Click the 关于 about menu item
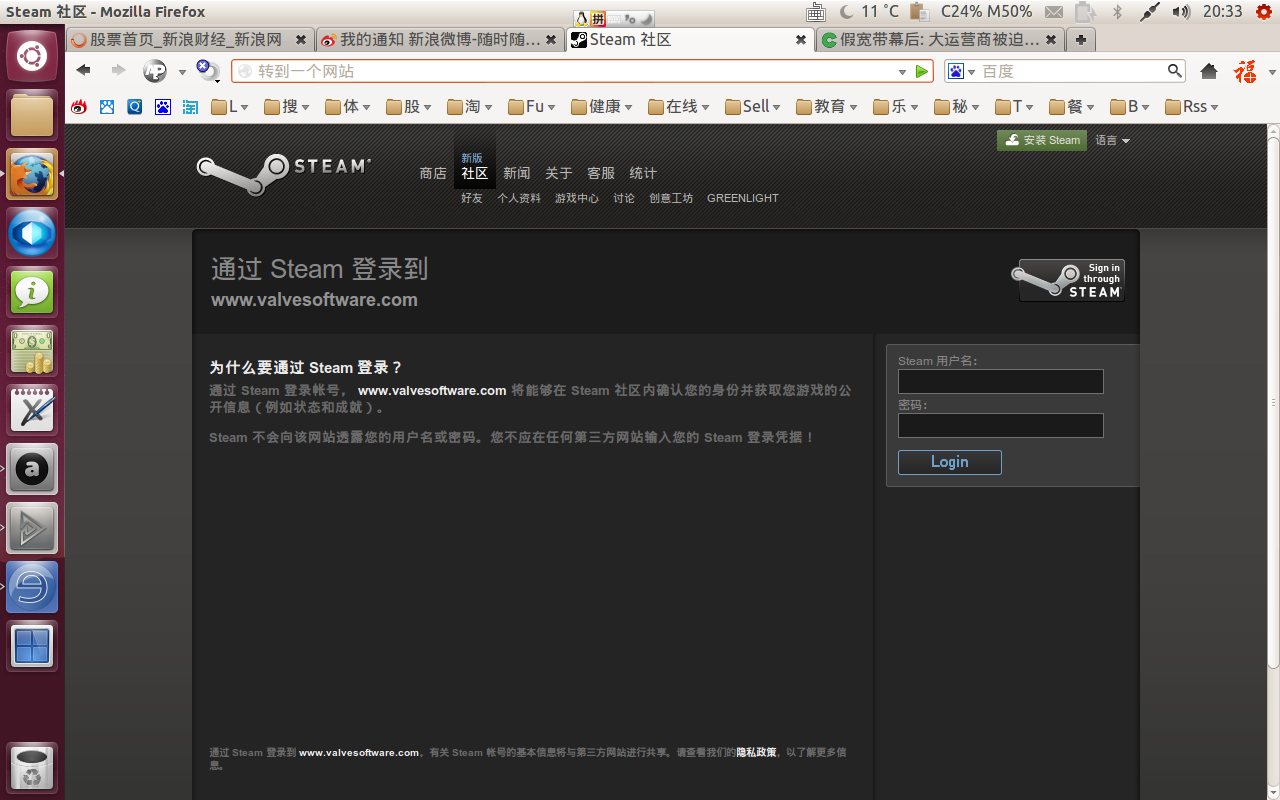The height and width of the screenshot is (800, 1280). coord(559,173)
